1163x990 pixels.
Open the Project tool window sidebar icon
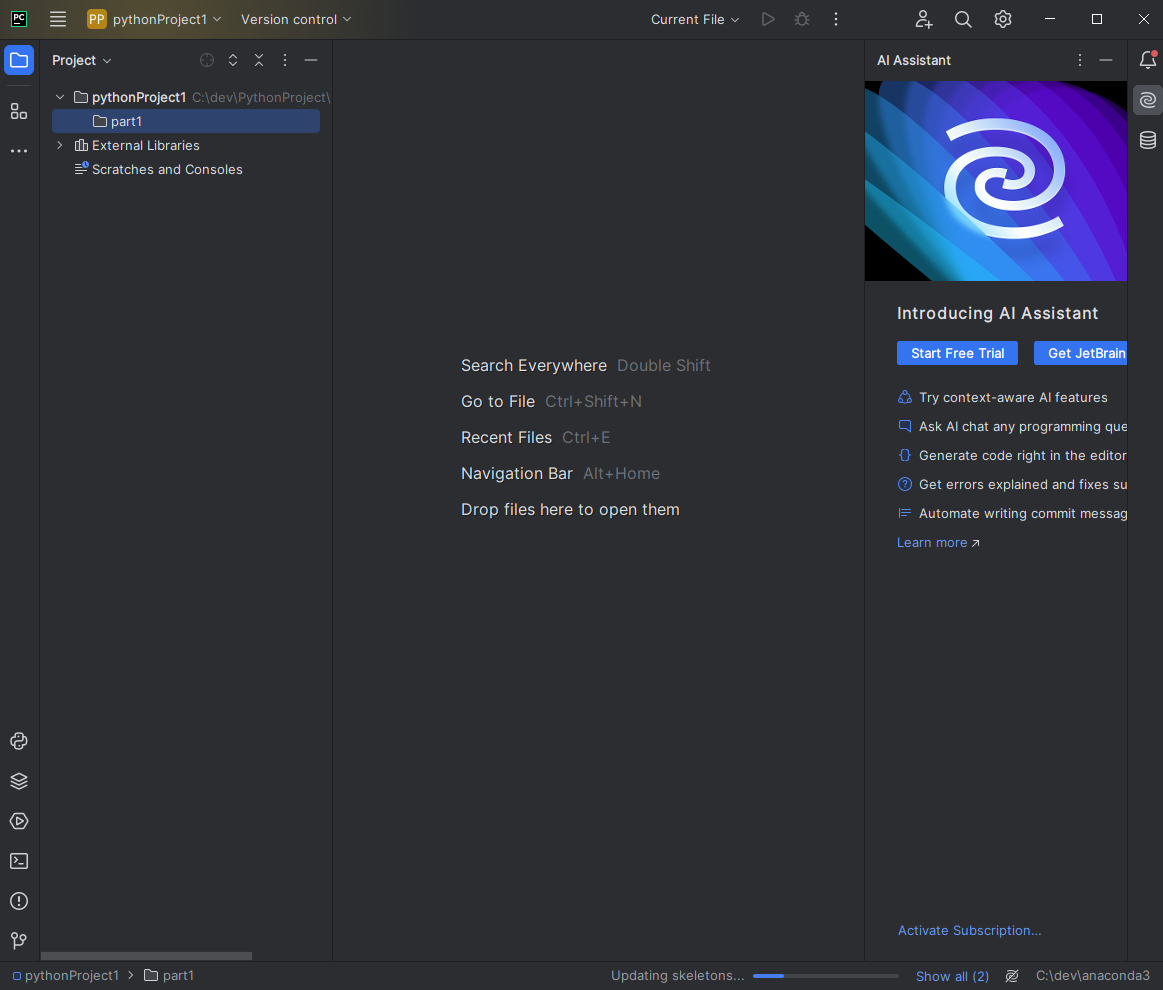click(19, 60)
